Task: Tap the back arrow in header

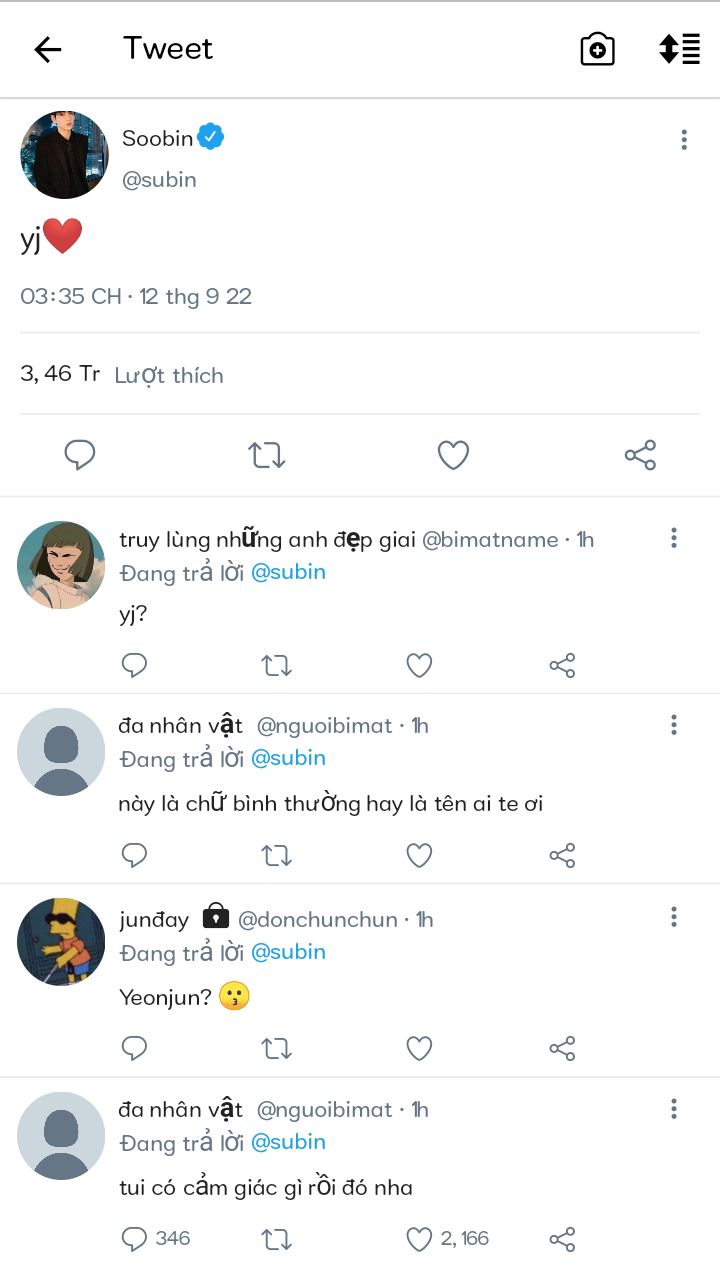Action: [47, 49]
